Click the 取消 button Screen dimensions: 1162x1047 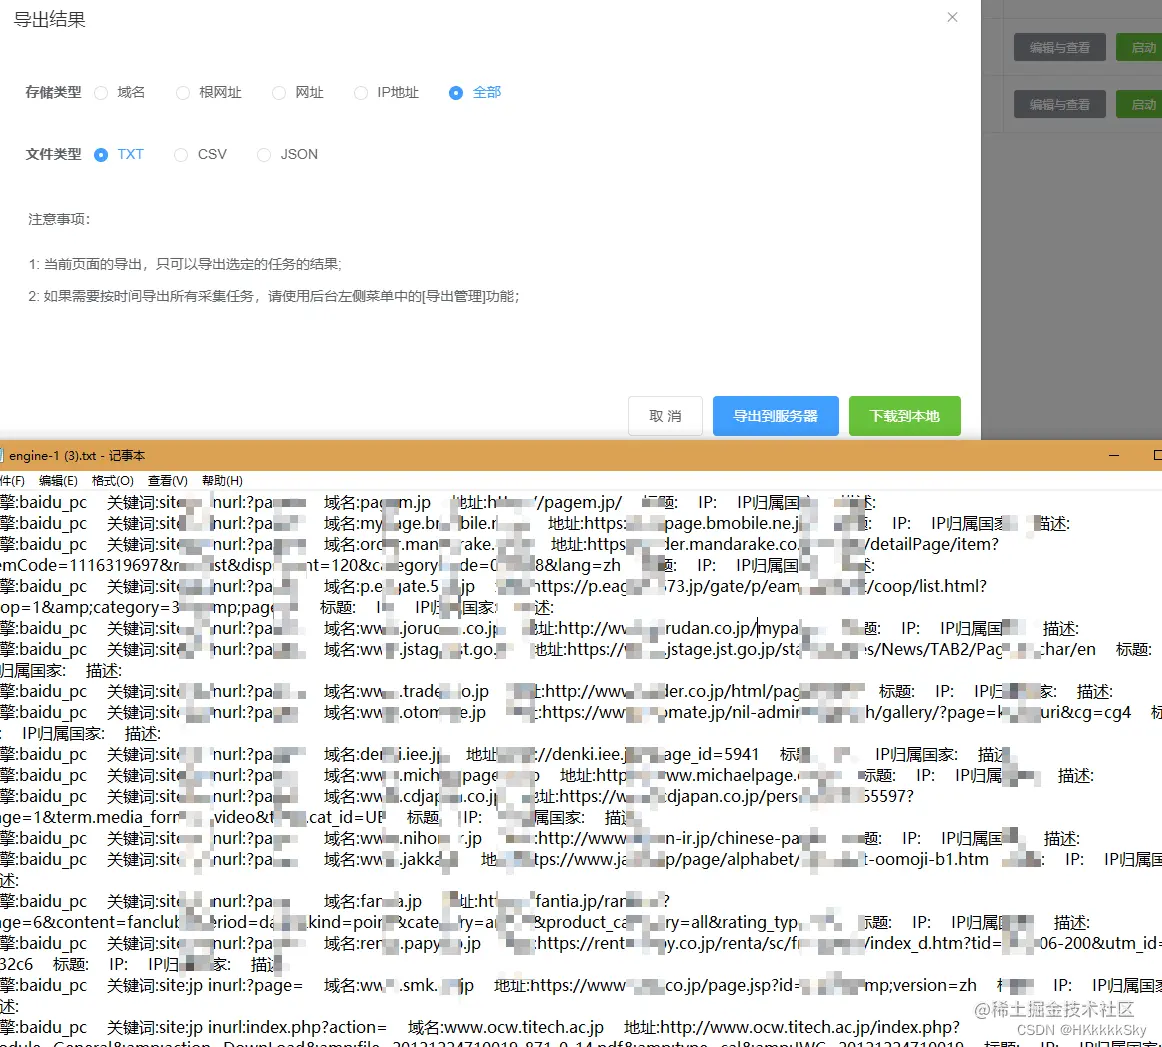(x=665, y=416)
